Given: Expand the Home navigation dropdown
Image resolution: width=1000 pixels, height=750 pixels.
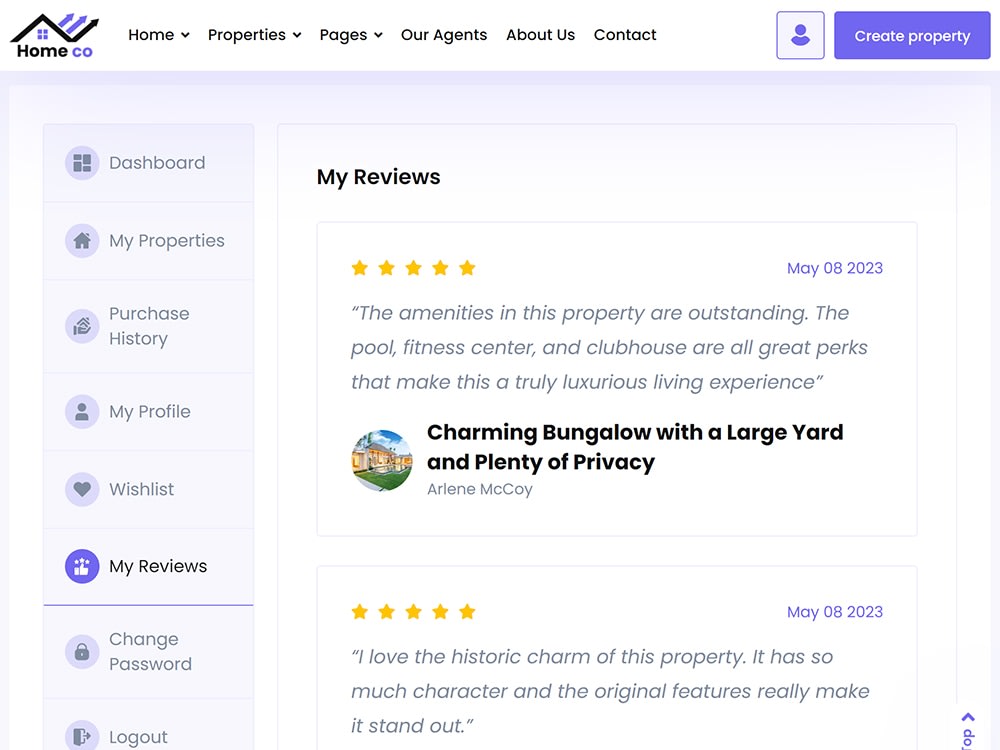Looking at the screenshot, I should coord(158,35).
